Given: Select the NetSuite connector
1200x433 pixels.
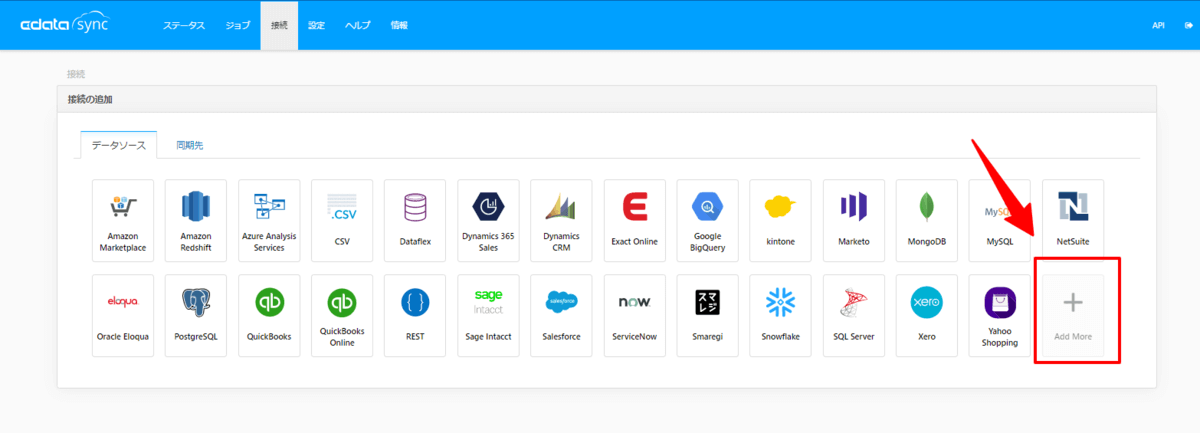Looking at the screenshot, I should pyautogui.click(x=1073, y=220).
